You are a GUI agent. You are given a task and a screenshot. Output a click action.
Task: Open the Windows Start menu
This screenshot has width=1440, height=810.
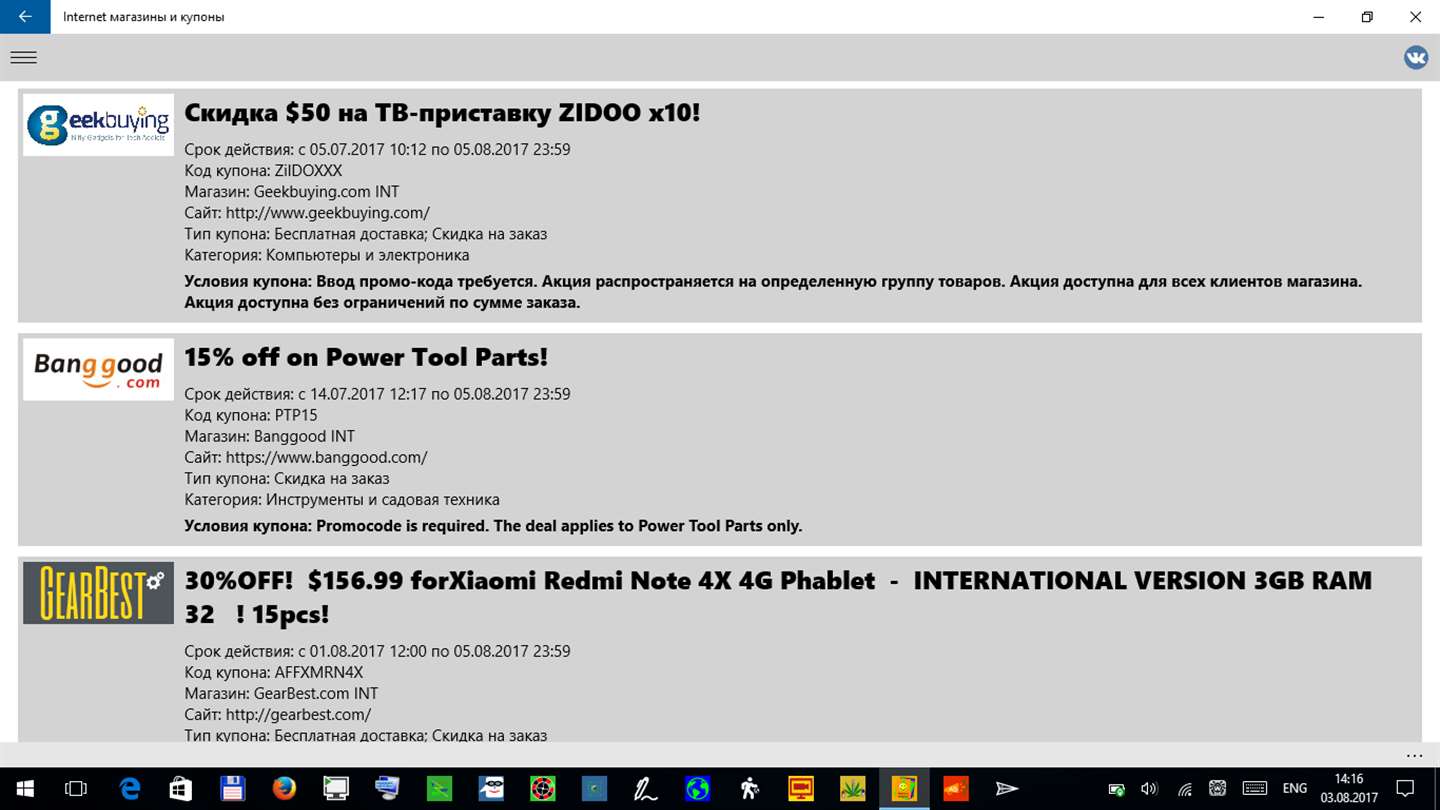(x=24, y=789)
